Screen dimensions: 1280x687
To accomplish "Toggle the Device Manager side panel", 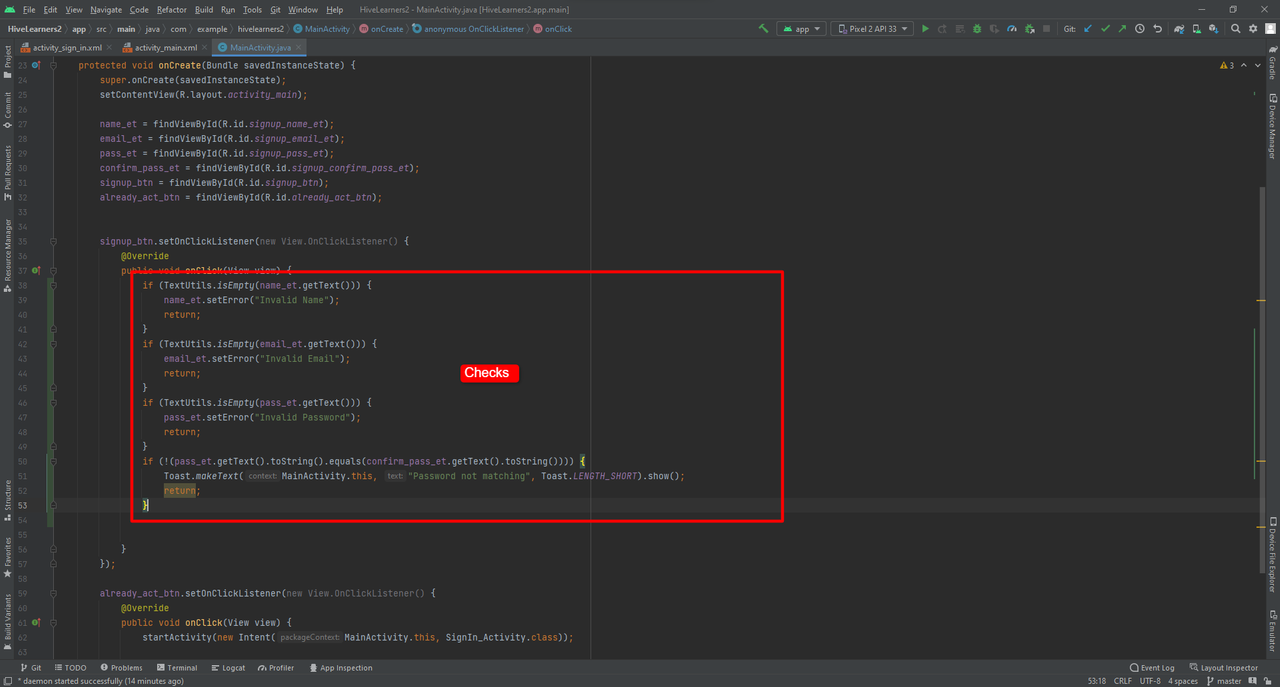I will [1272, 126].
